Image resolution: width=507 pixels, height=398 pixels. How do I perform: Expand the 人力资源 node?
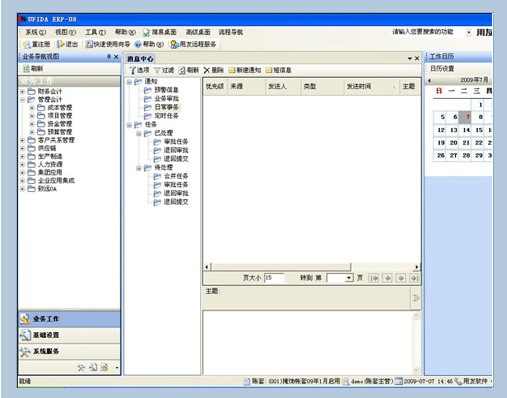[22, 164]
